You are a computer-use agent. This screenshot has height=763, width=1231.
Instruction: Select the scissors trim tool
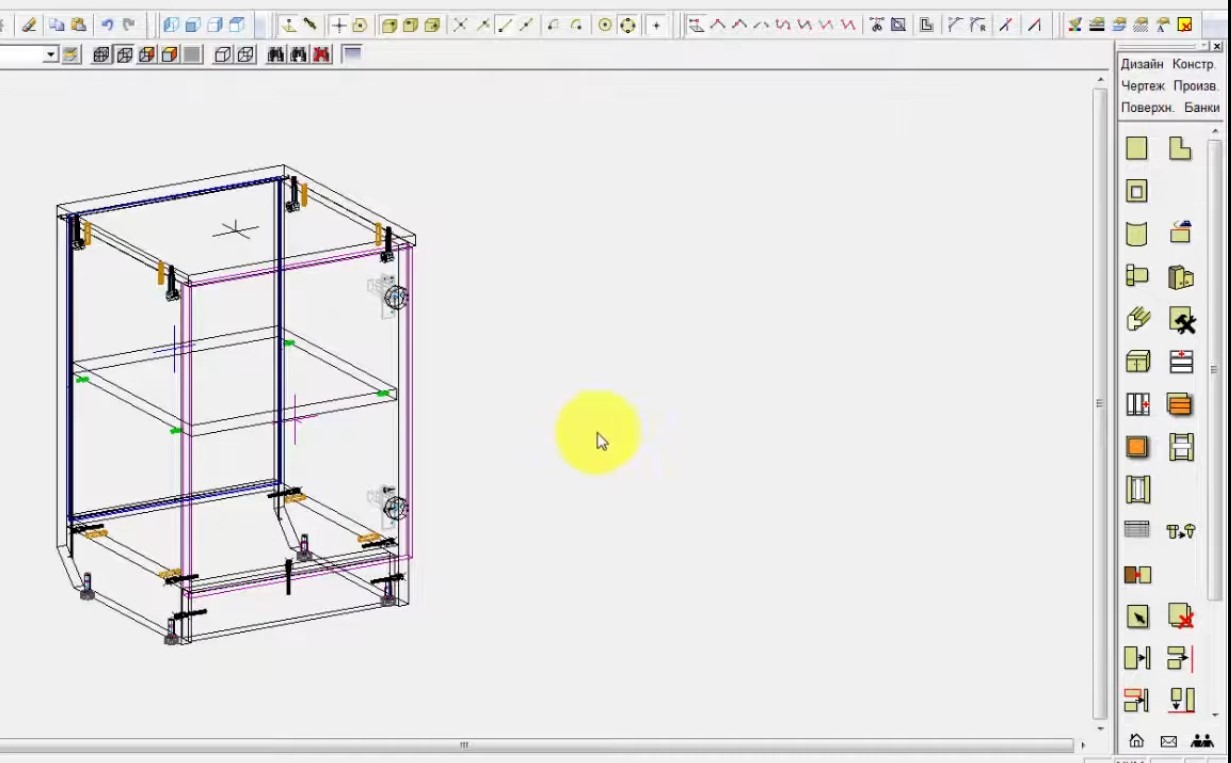(876, 25)
